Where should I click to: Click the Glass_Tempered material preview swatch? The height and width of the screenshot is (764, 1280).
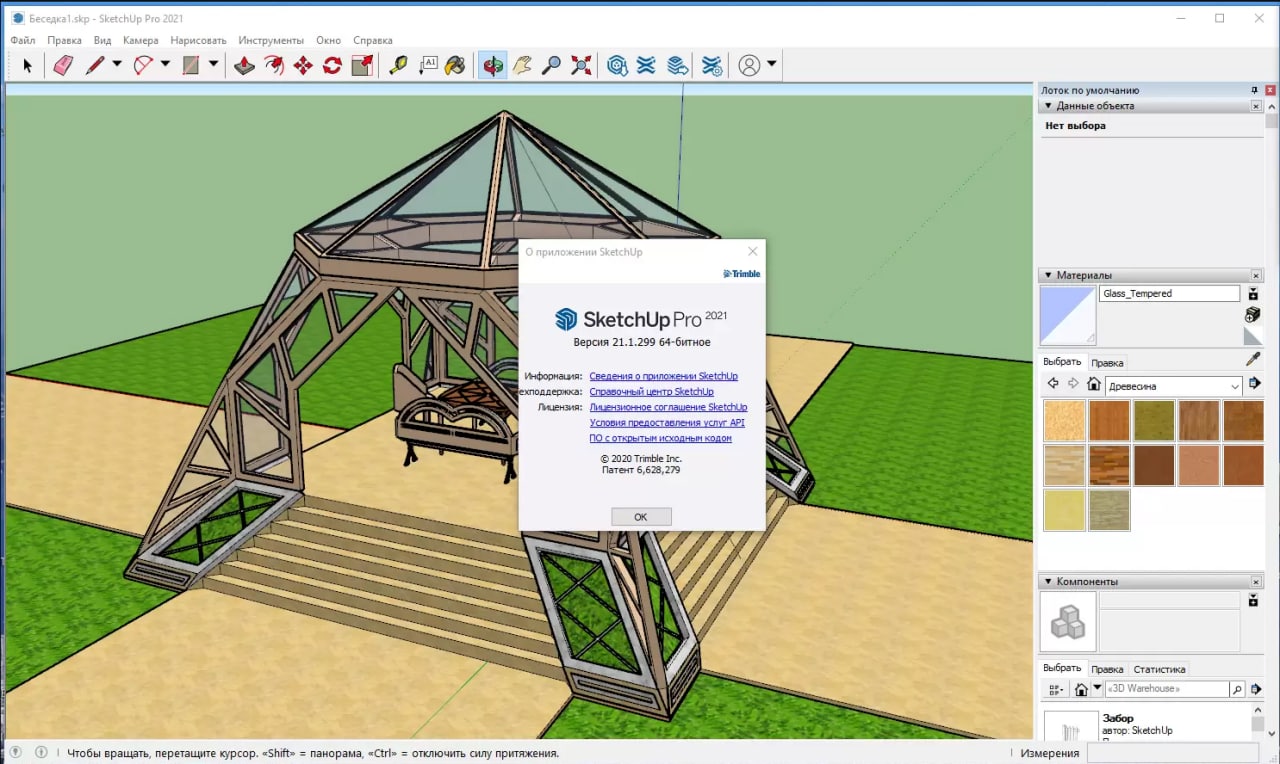point(1068,316)
